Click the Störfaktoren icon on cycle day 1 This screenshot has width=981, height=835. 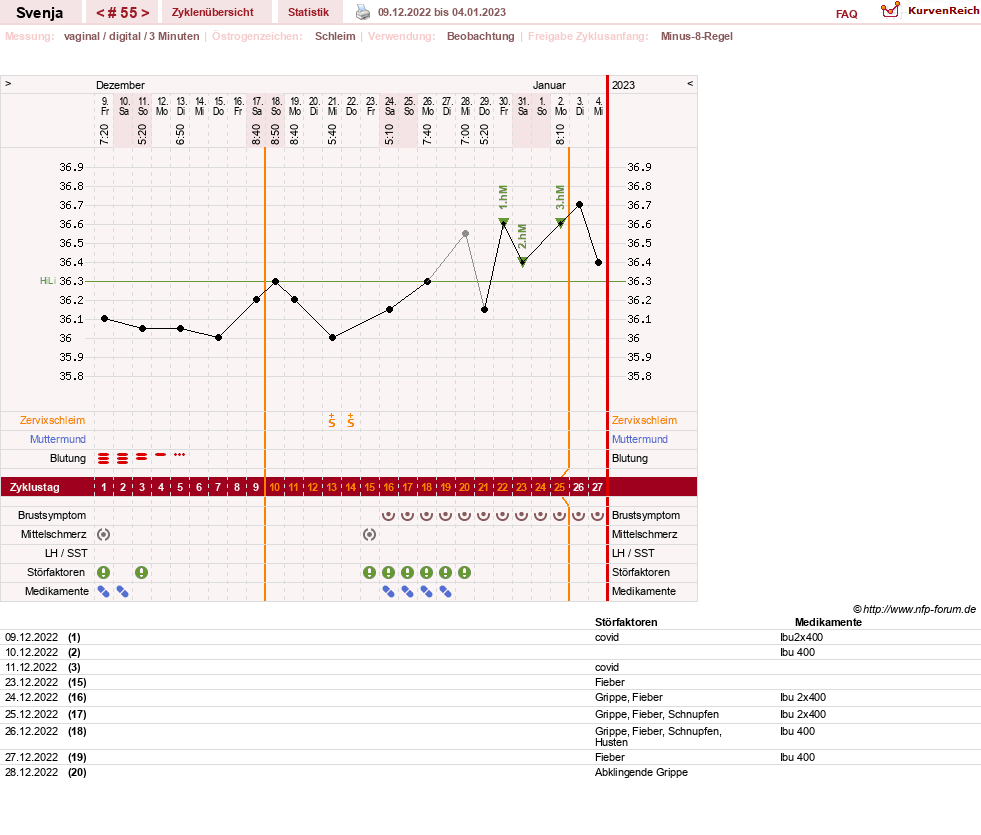(x=104, y=572)
